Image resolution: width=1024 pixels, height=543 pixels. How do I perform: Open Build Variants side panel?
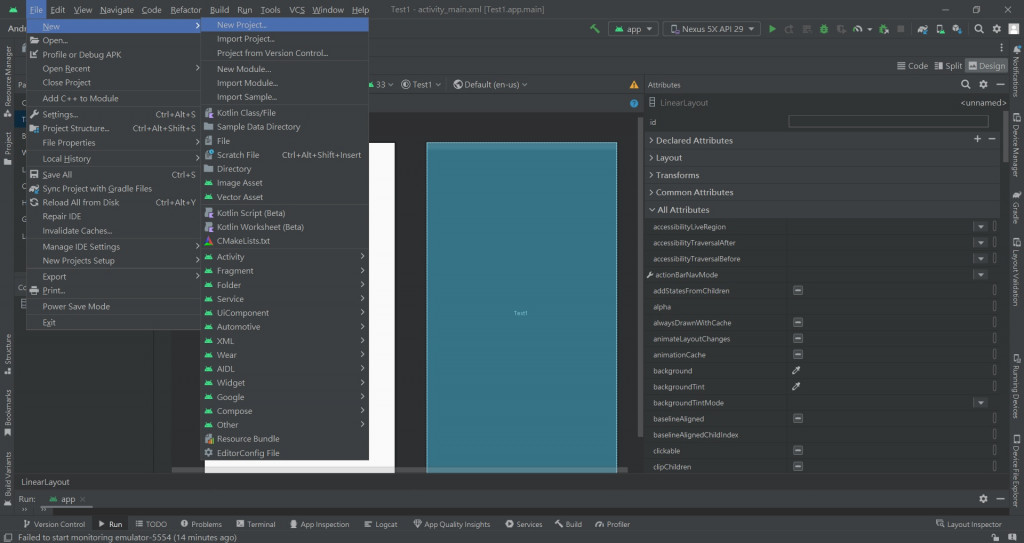coord(8,478)
